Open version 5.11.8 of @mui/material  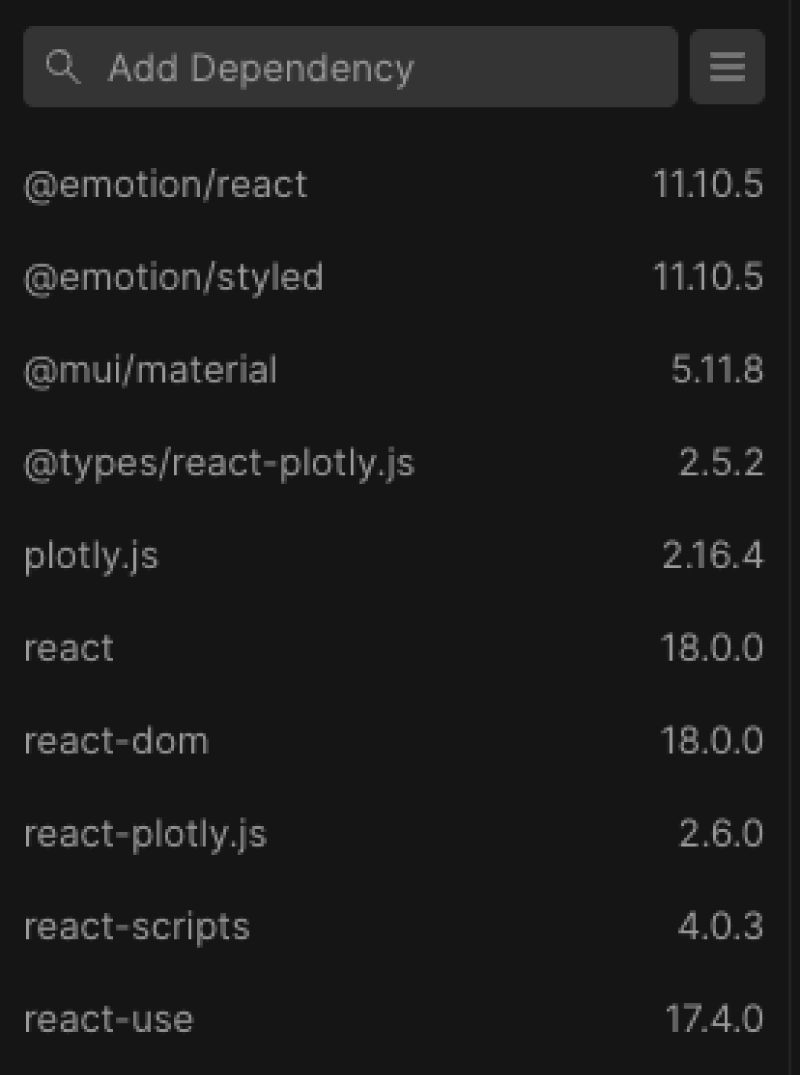pyautogui.click(x=717, y=370)
